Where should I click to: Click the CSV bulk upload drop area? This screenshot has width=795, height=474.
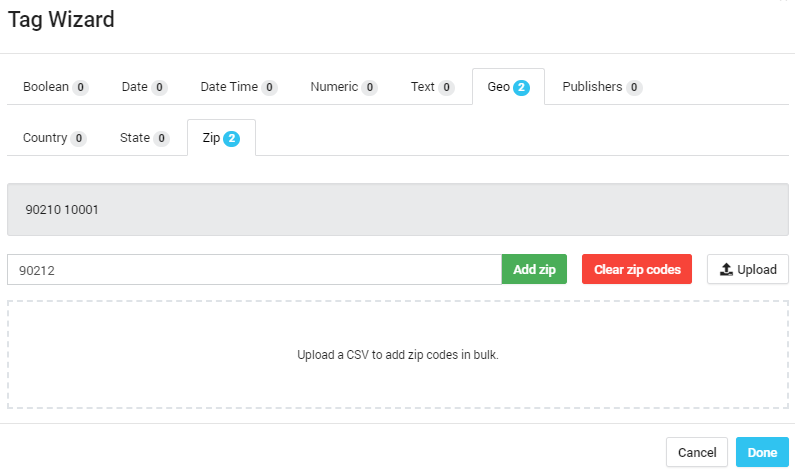click(397, 355)
